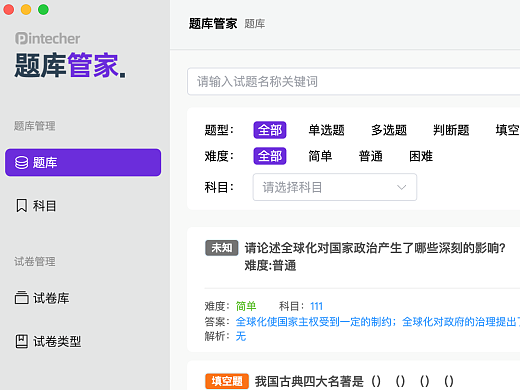Click the 题库 breadcrumb in the header
Screen dimensions: 520x390
point(255,24)
